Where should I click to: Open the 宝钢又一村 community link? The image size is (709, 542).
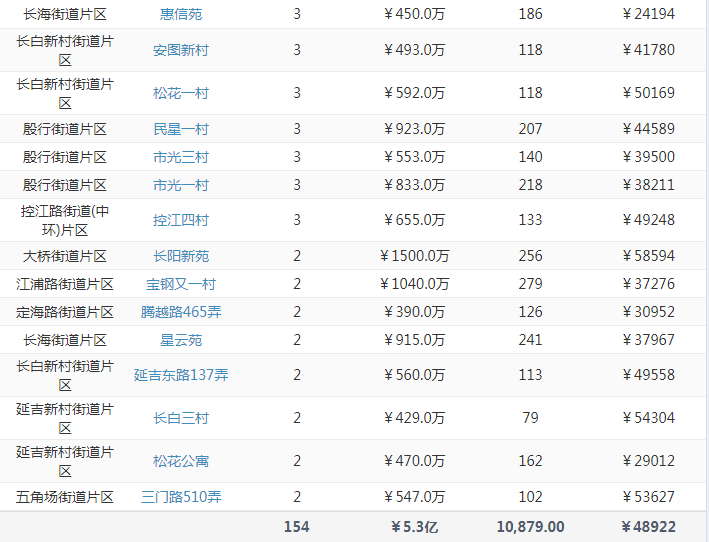tap(181, 284)
